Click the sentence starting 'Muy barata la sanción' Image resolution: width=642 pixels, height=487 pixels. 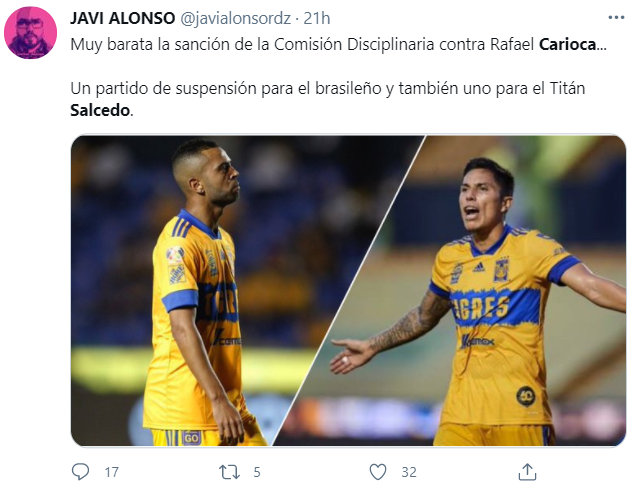[x=339, y=44]
